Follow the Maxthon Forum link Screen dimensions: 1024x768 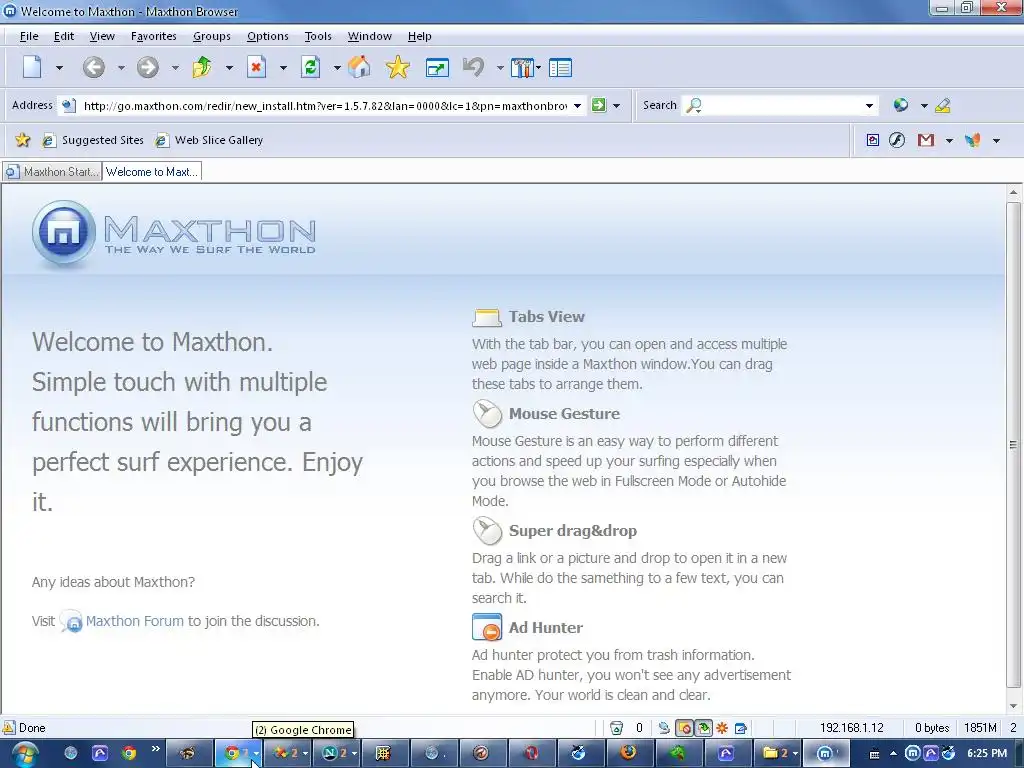pos(135,621)
